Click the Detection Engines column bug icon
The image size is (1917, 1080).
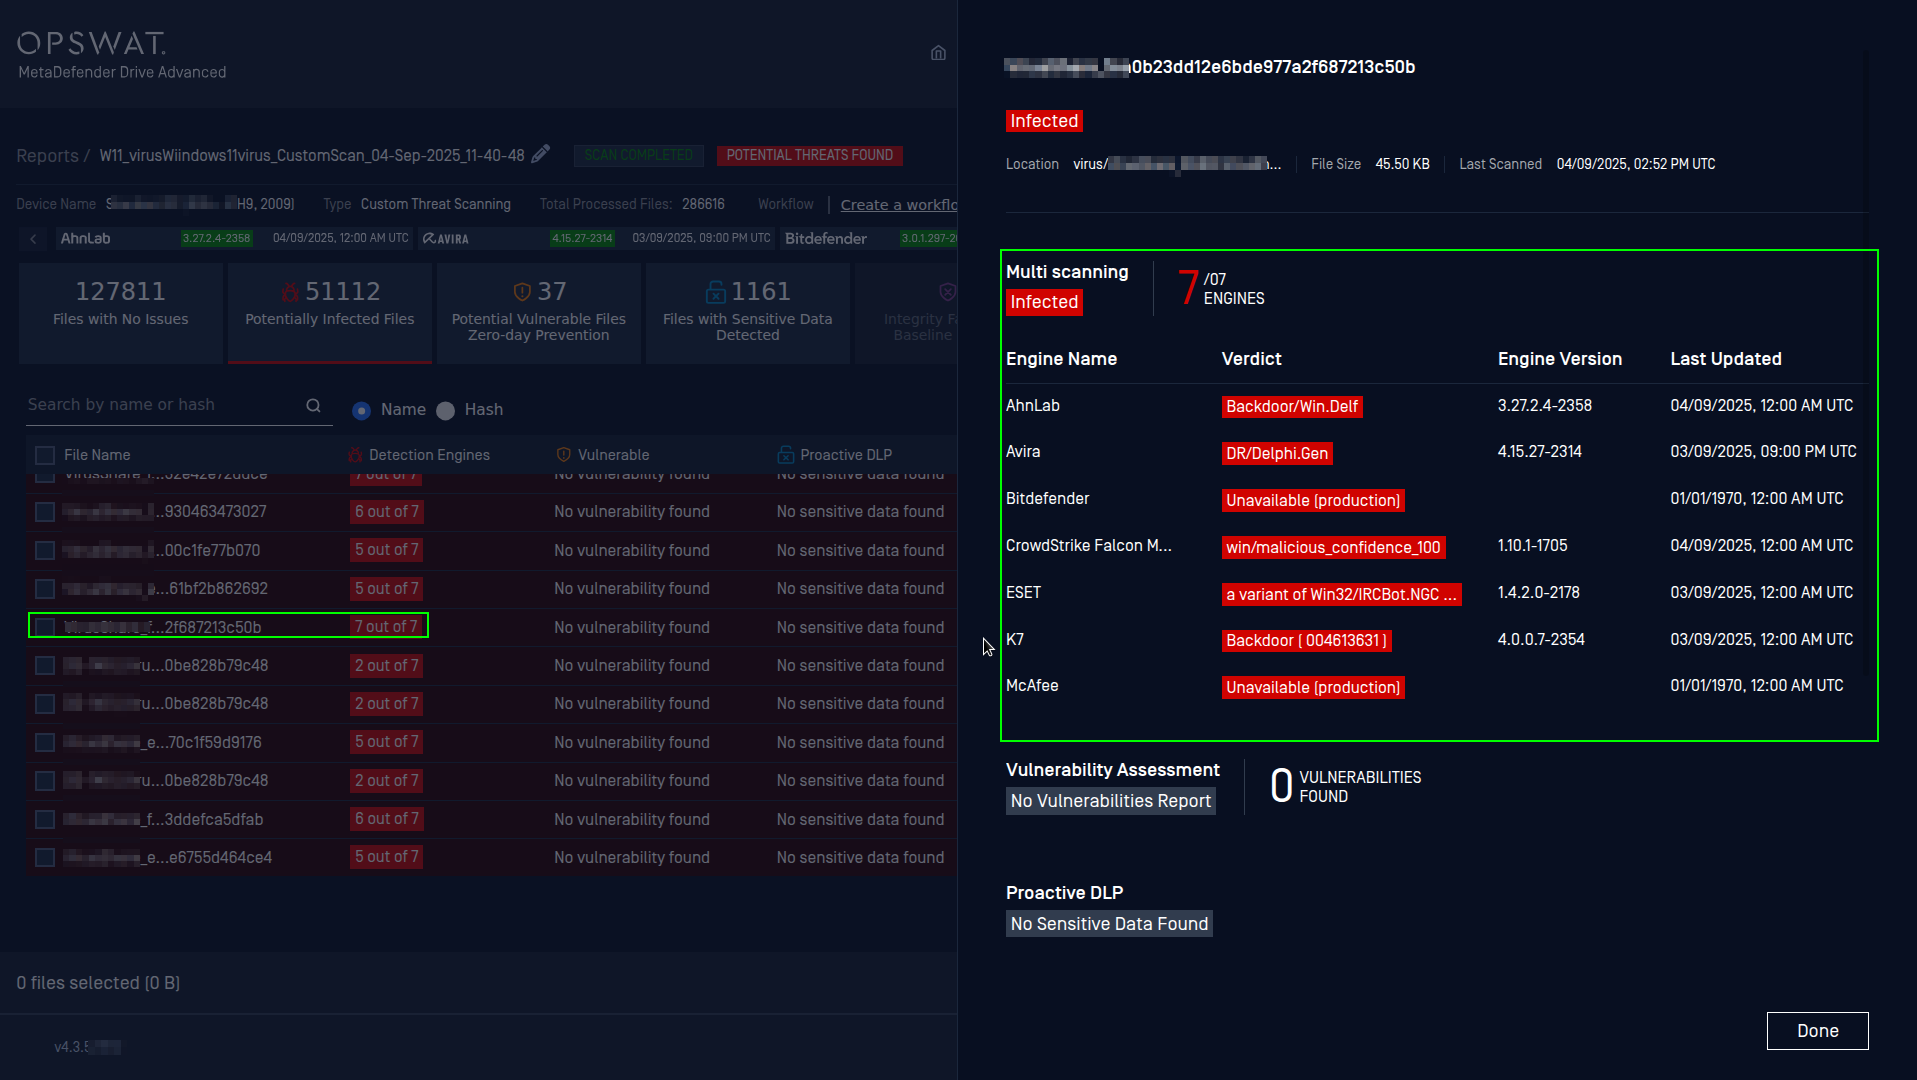(x=355, y=455)
